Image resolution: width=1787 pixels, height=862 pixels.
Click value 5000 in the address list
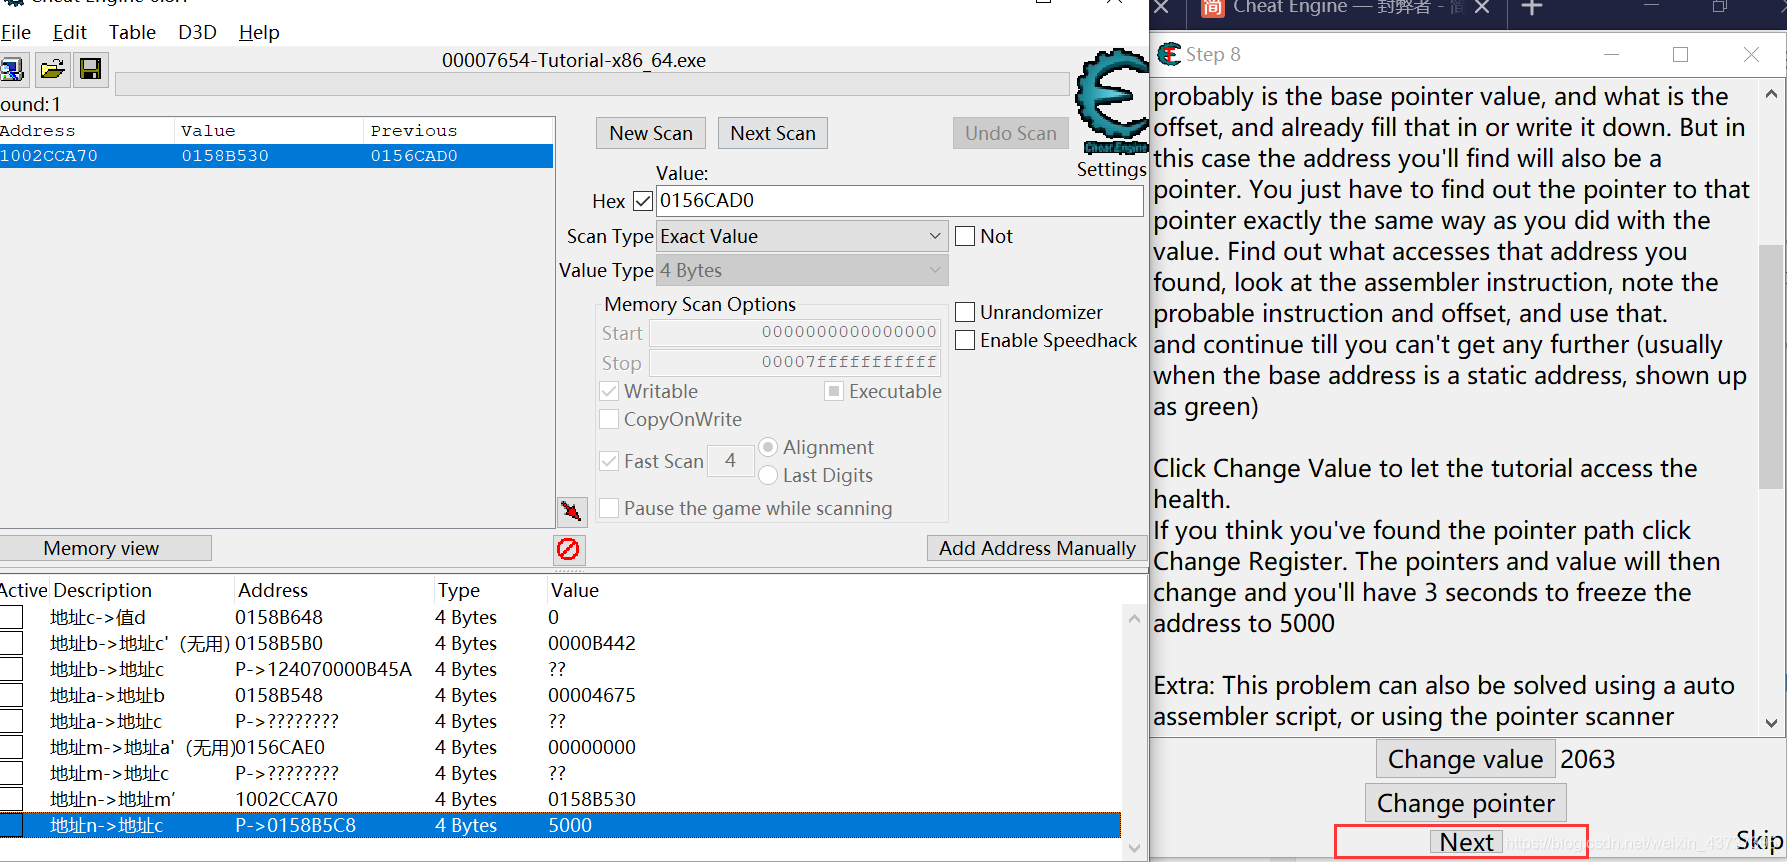pyautogui.click(x=570, y=825)
